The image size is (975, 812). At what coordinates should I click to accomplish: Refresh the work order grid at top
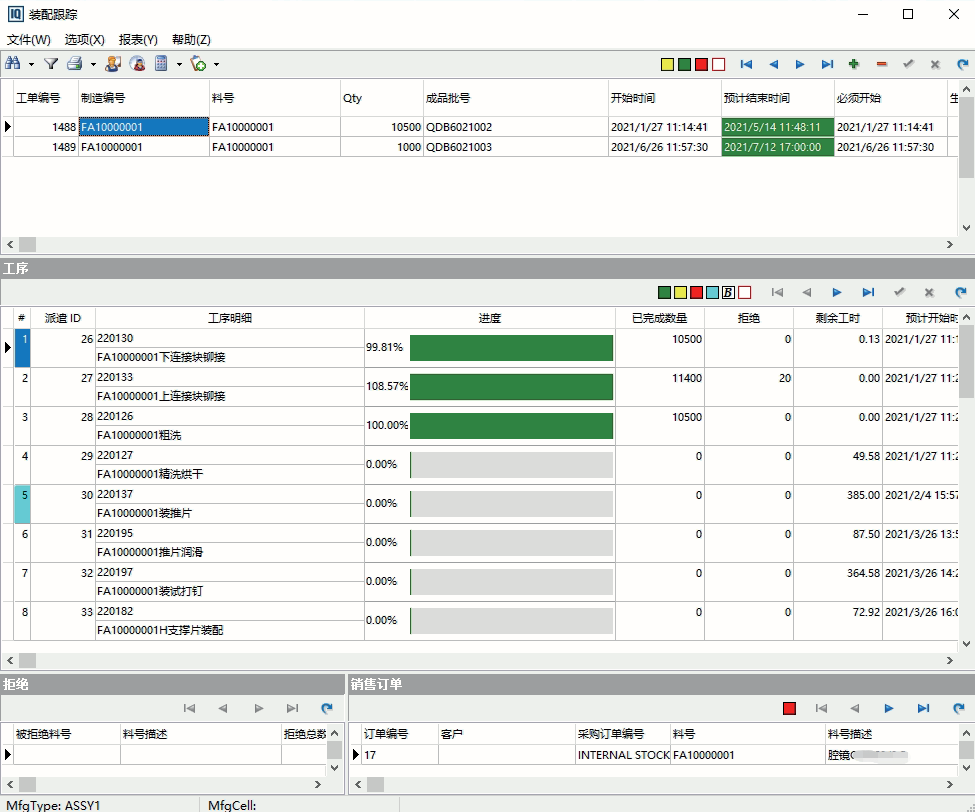[x=962, y=64]
